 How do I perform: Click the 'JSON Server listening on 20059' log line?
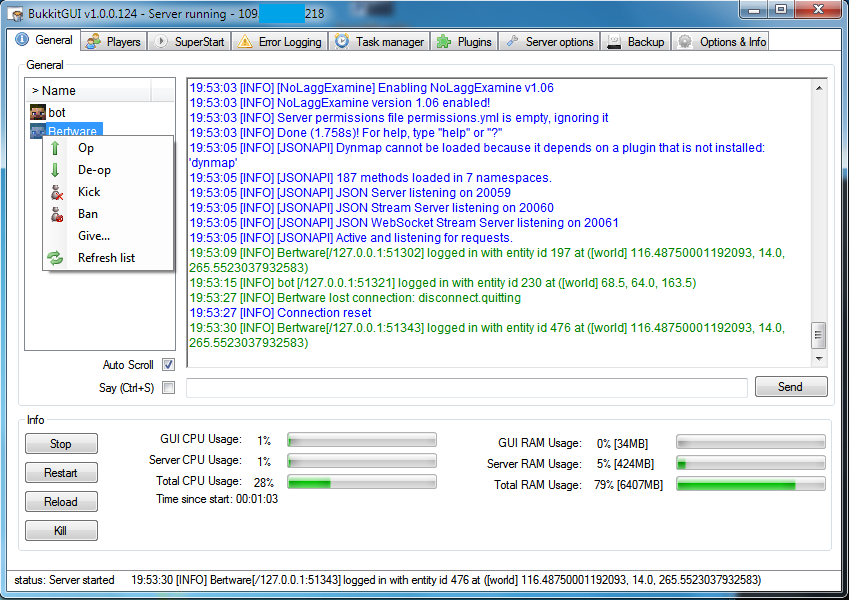[x=350, y=193]
